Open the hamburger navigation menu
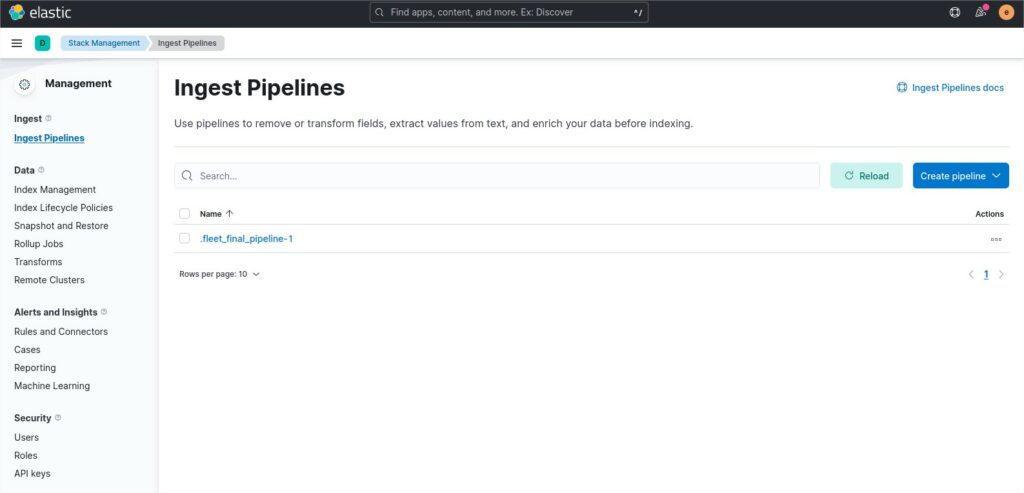This screenshot has height=493, width=1024. (x=17, y=43)
